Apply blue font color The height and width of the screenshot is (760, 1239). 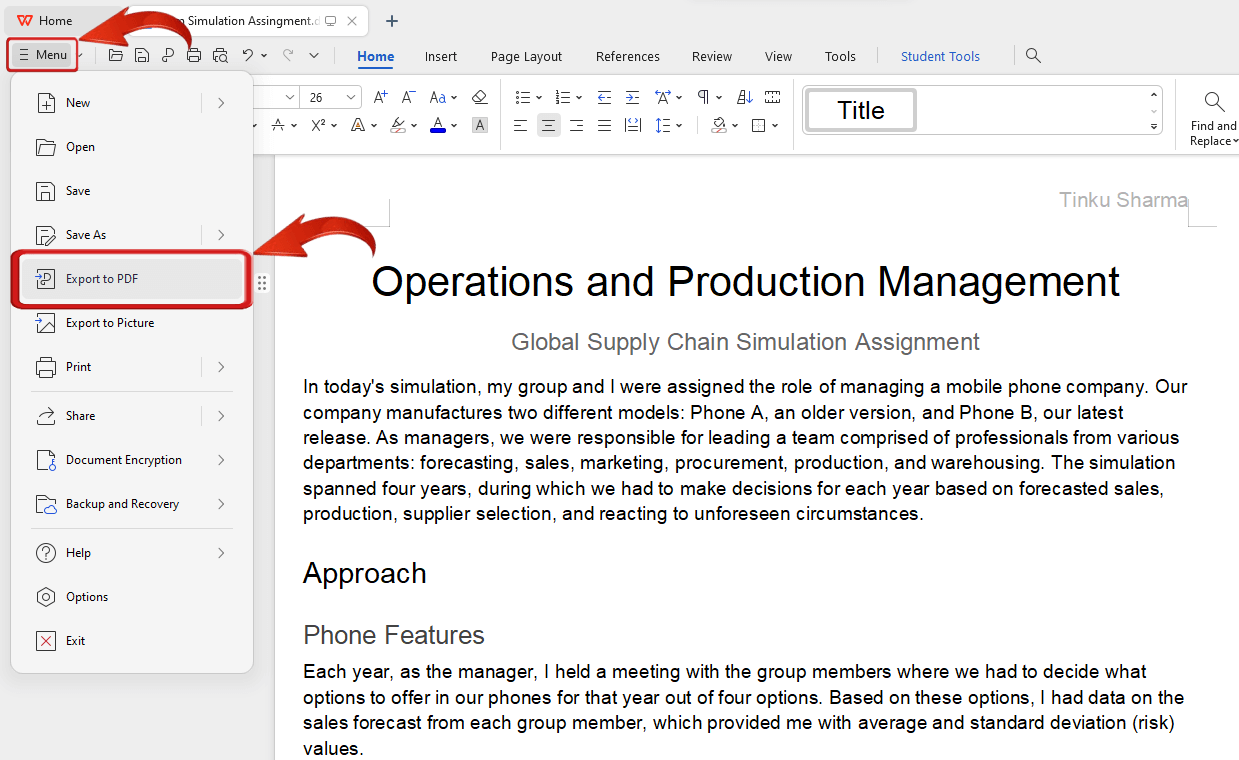click(x=438, y=125)
